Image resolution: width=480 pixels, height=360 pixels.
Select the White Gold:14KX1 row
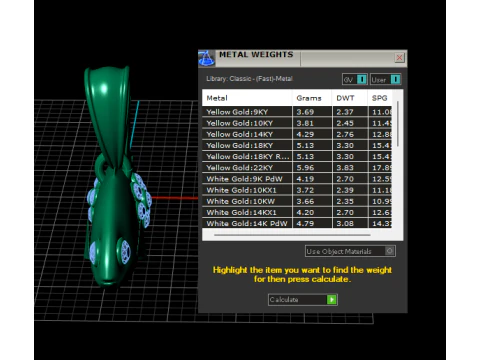[x=297, y=212]
